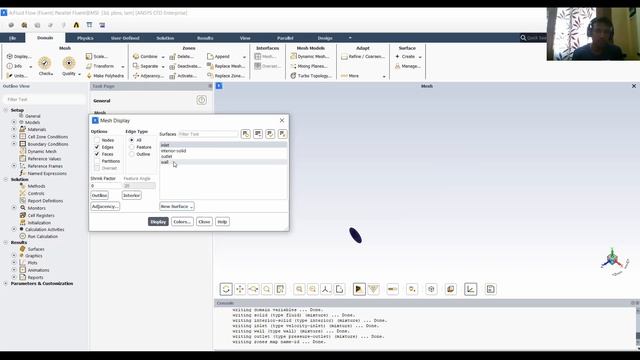Open the Results ribbon tab
The width and height of the screenshot is (640, 360).
tap(205, 38)
